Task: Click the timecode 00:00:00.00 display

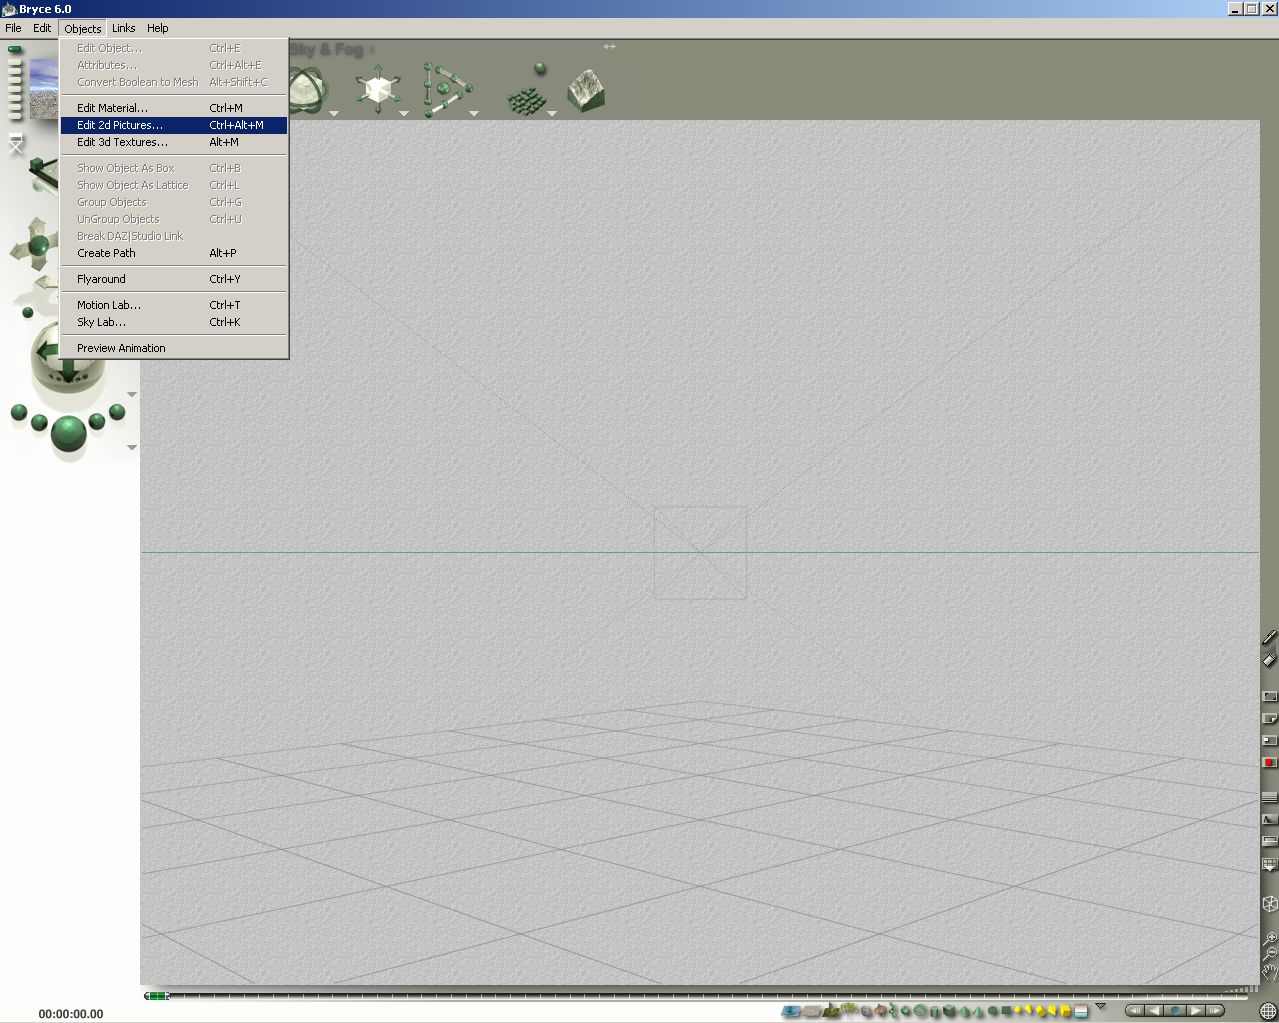Action: point(71,1014)
